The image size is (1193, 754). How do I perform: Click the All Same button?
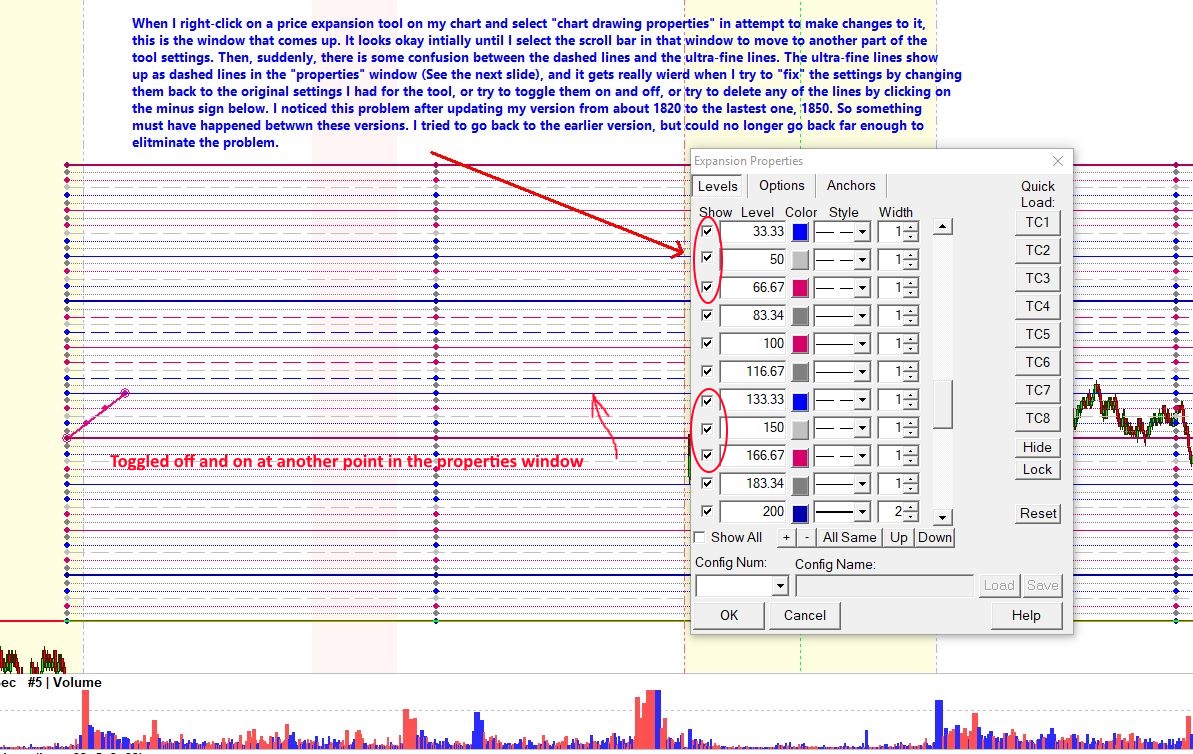(849, 537)
